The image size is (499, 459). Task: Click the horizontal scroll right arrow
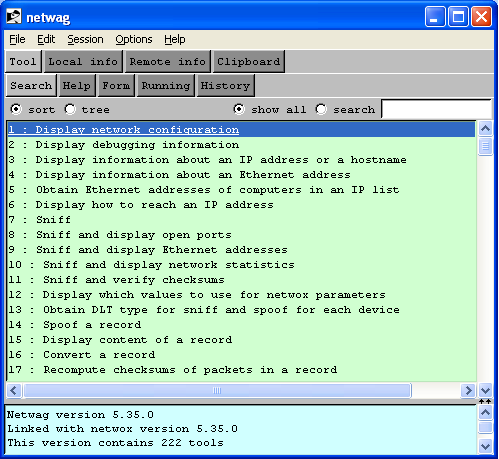pyautogui.click(x=468, y=390)
